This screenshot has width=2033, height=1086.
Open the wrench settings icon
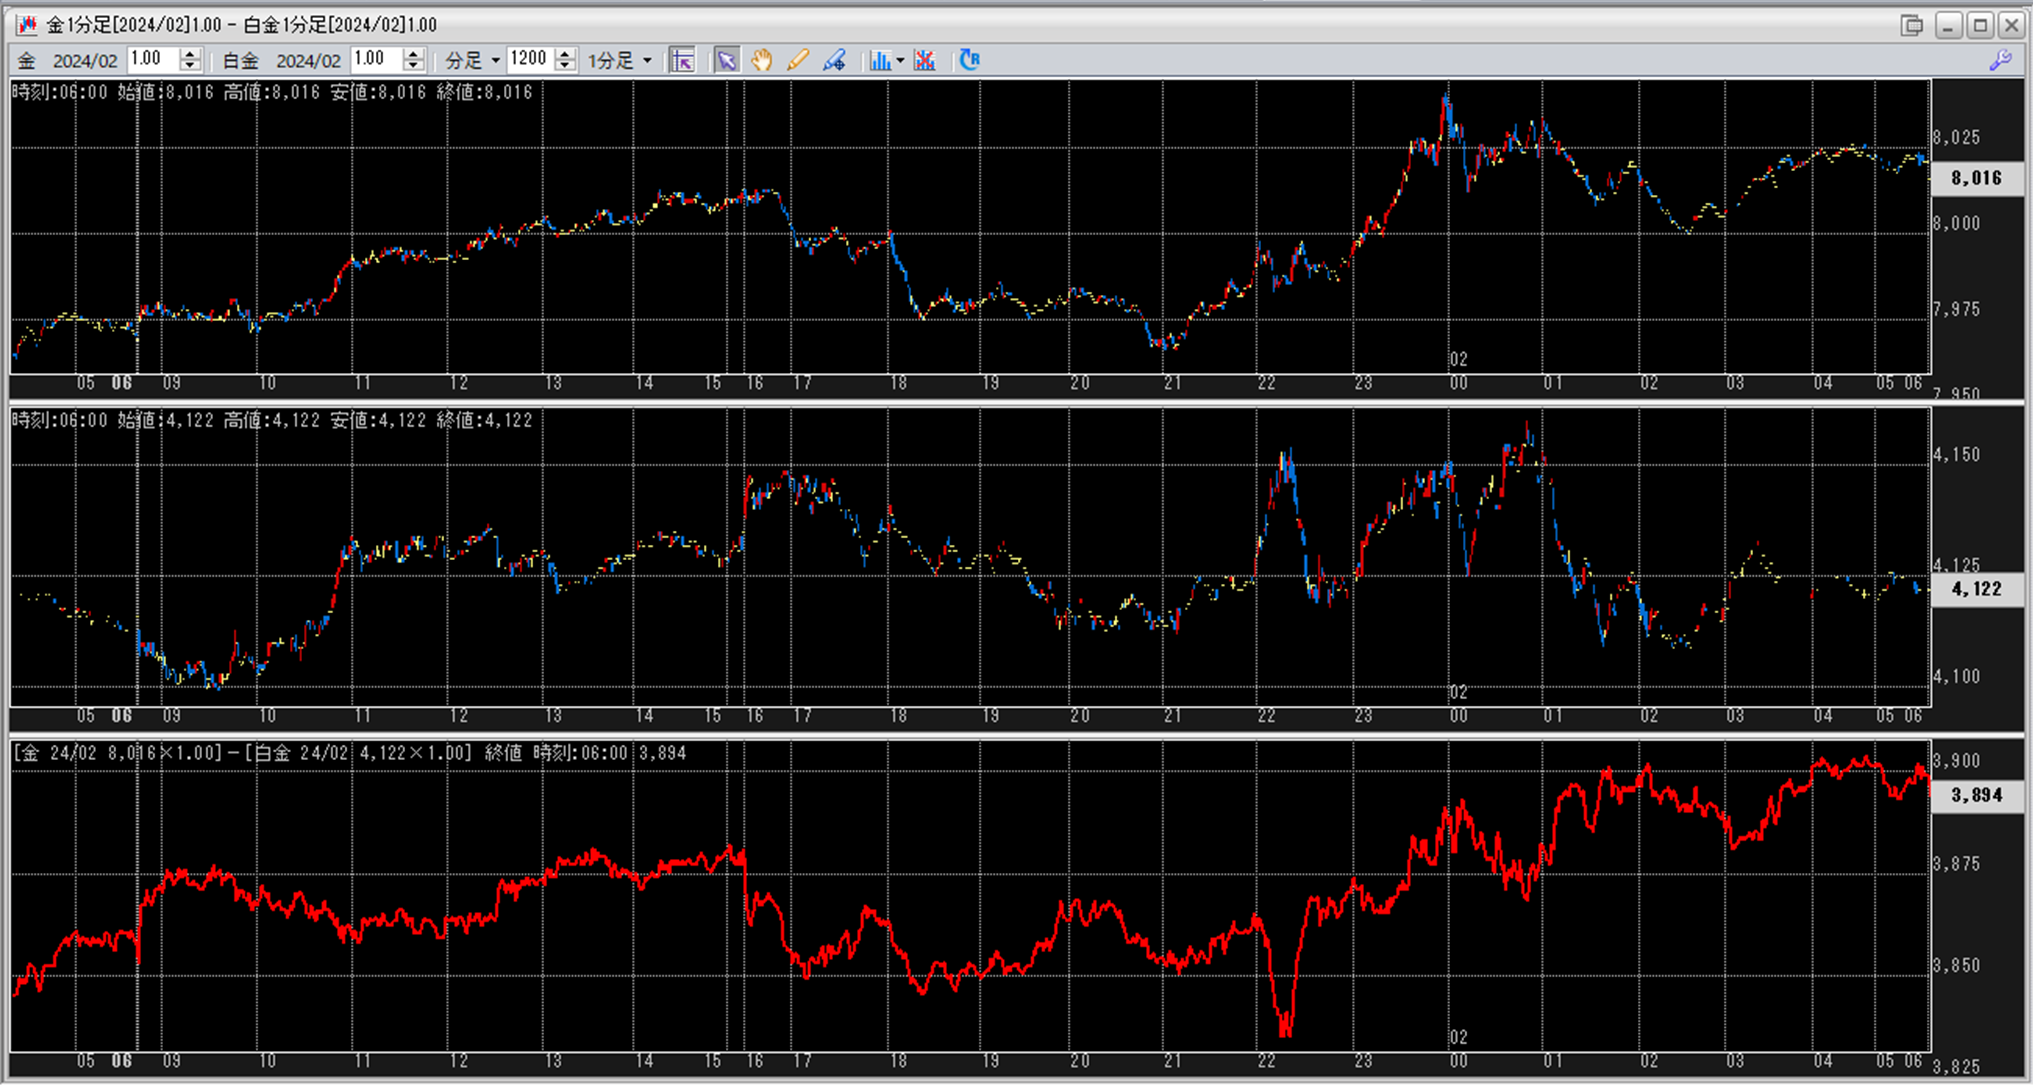point(2000,60)
